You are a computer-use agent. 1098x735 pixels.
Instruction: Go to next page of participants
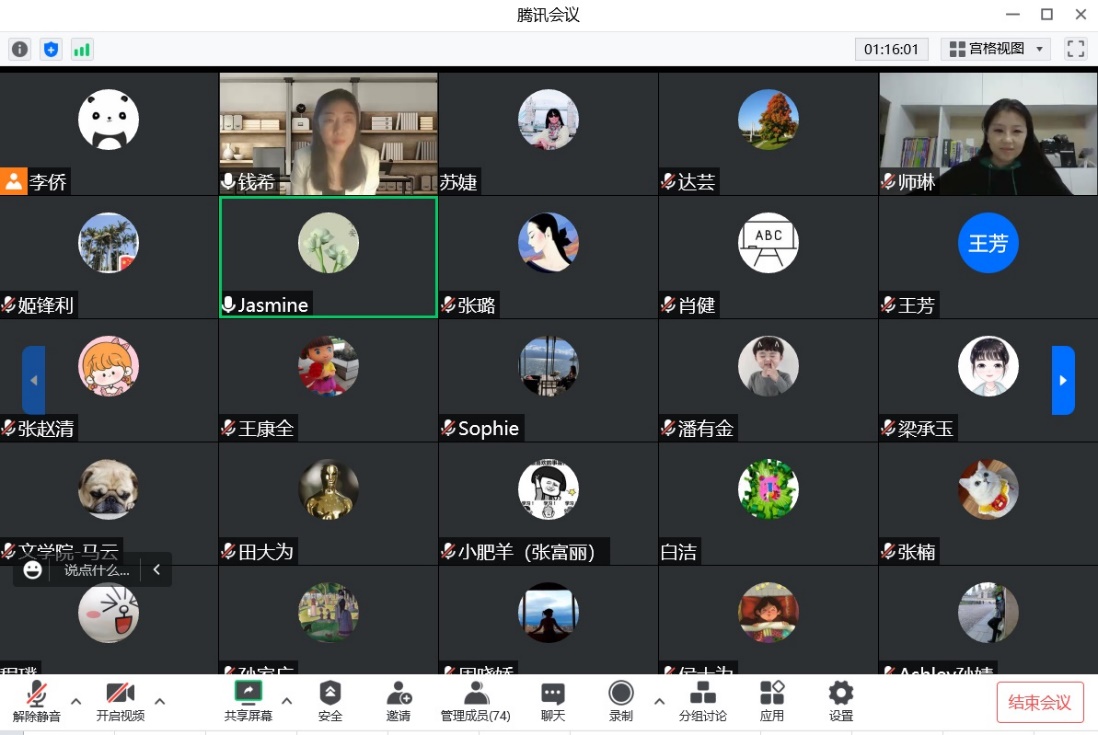(x=1063, y=380)
